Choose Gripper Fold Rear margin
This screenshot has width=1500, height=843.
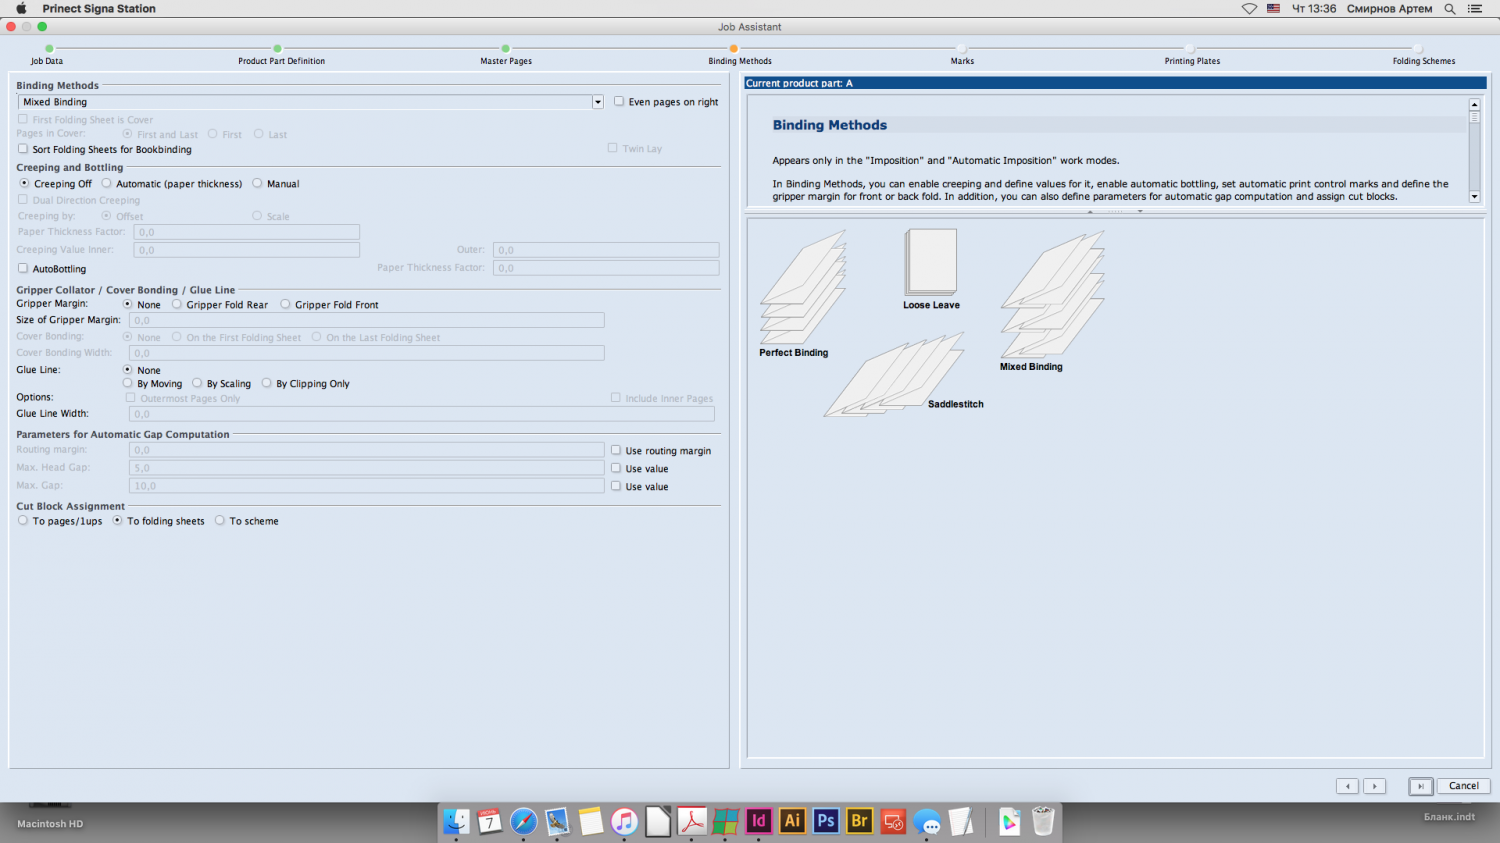(x=177, y=304)
